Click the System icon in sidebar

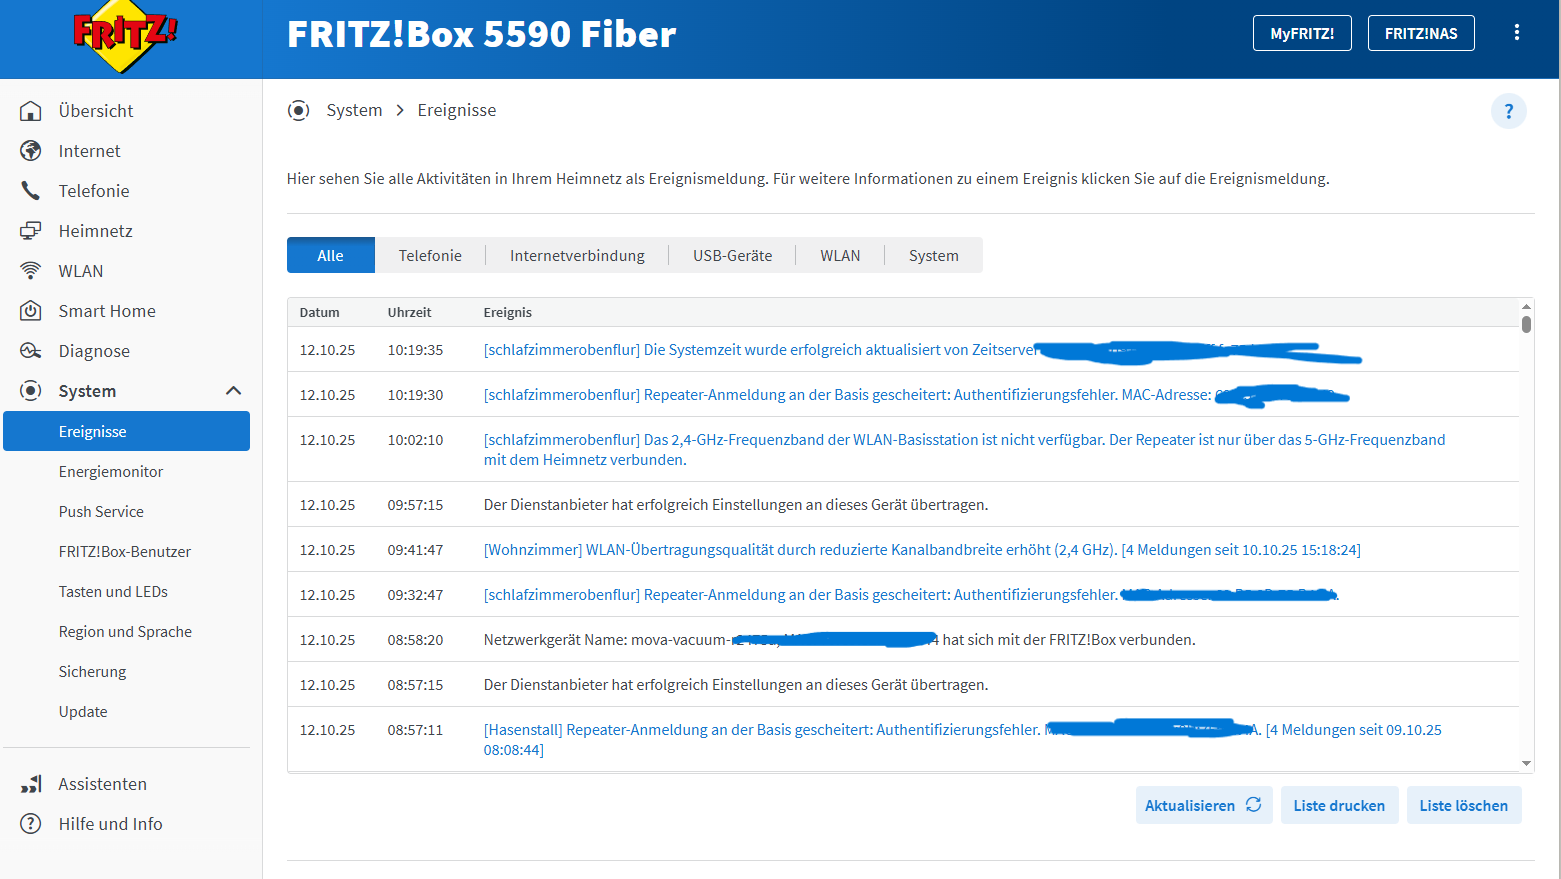coord(31,391)
